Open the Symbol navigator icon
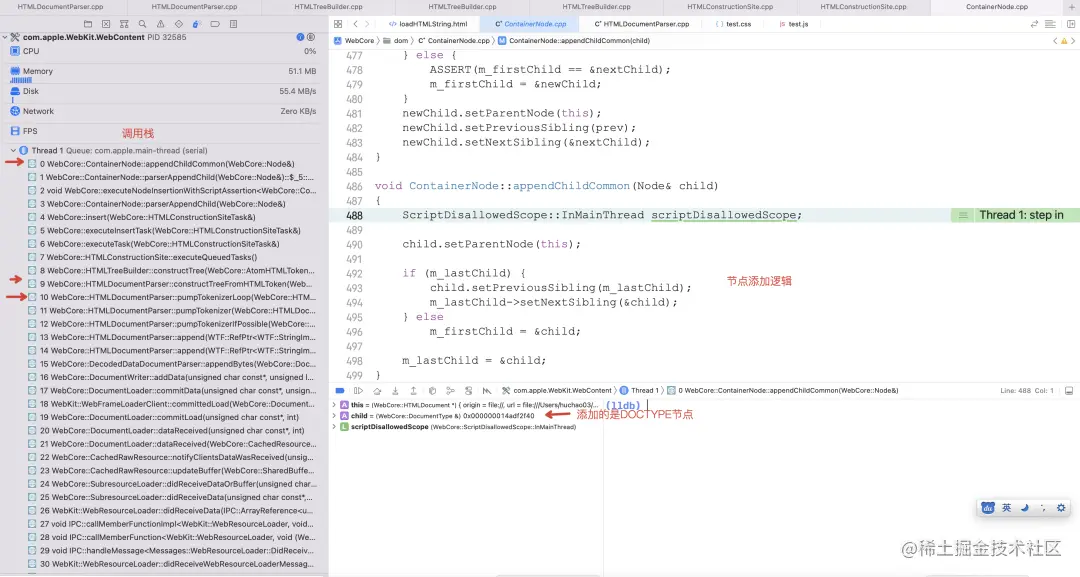The image size is (1080, 577). tap(124, 24)
